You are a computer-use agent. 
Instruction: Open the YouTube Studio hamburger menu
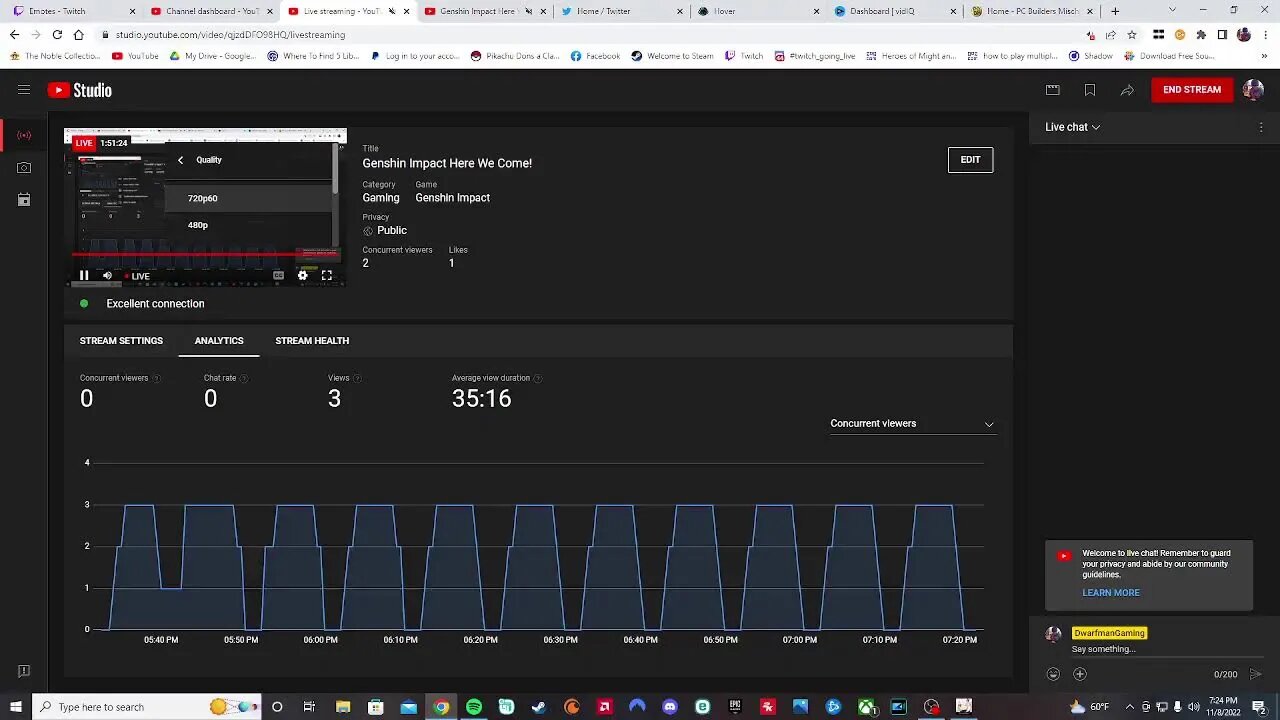(24, 90)
